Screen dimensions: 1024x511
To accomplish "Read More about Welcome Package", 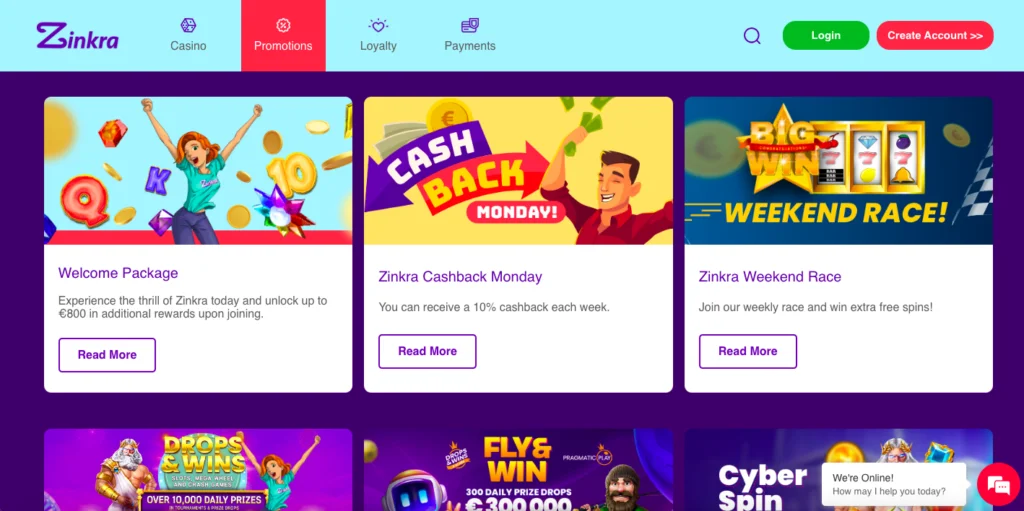I will point(107,355).
